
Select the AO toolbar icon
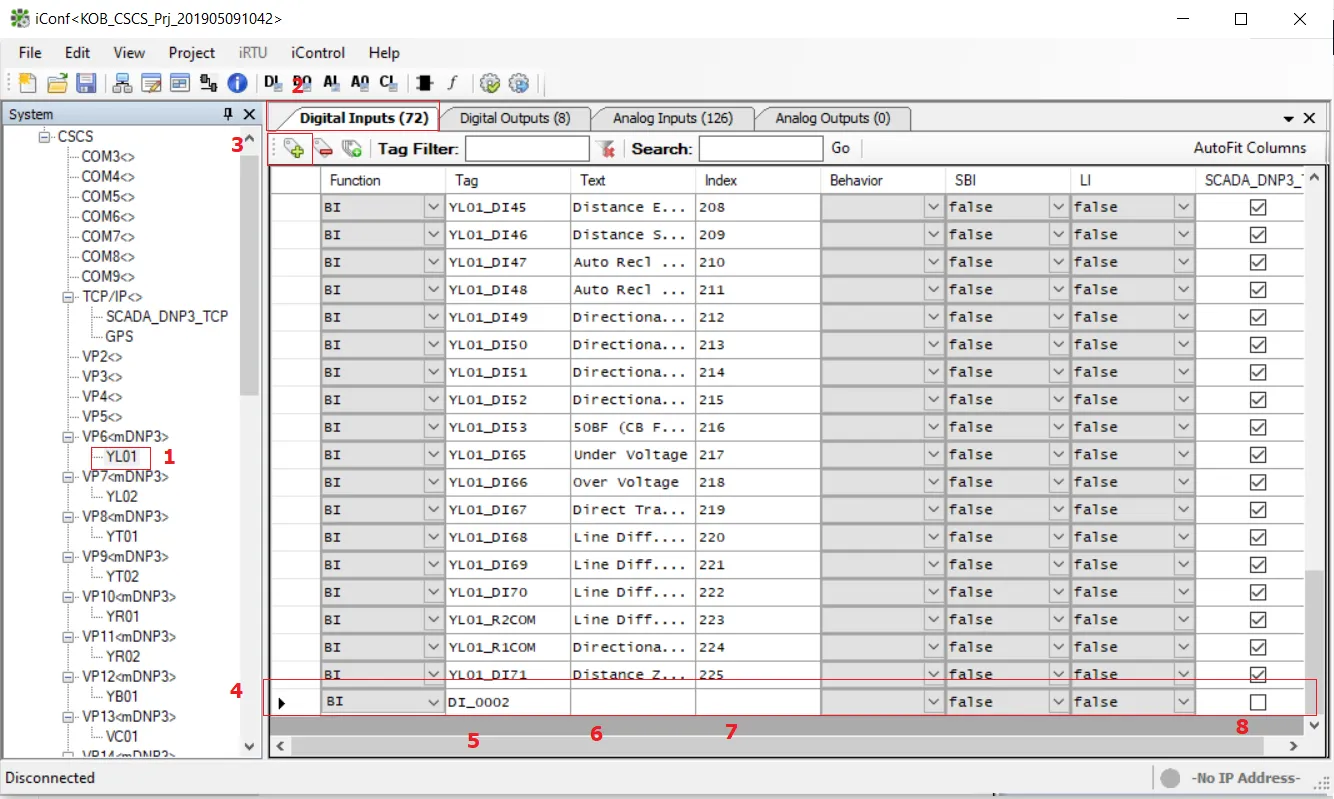pos(360,83)
